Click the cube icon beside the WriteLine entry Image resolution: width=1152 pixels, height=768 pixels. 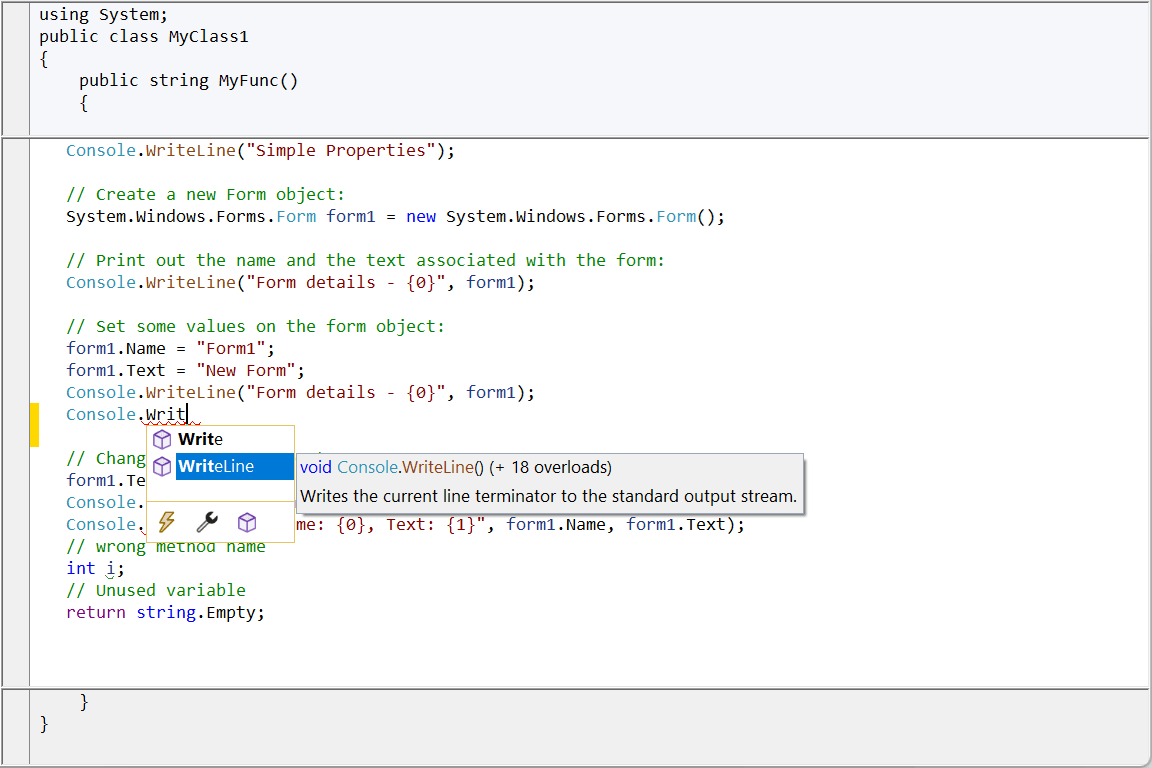[162, 465]
